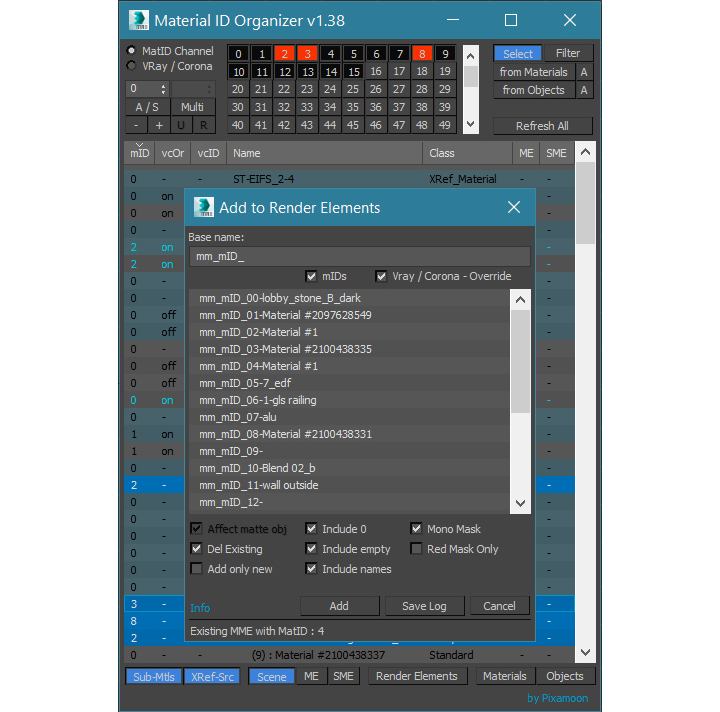Viewport: 720px width, 712px height.
Task: Click the render elements list scroll-down arrow
Action: (520, 503)
